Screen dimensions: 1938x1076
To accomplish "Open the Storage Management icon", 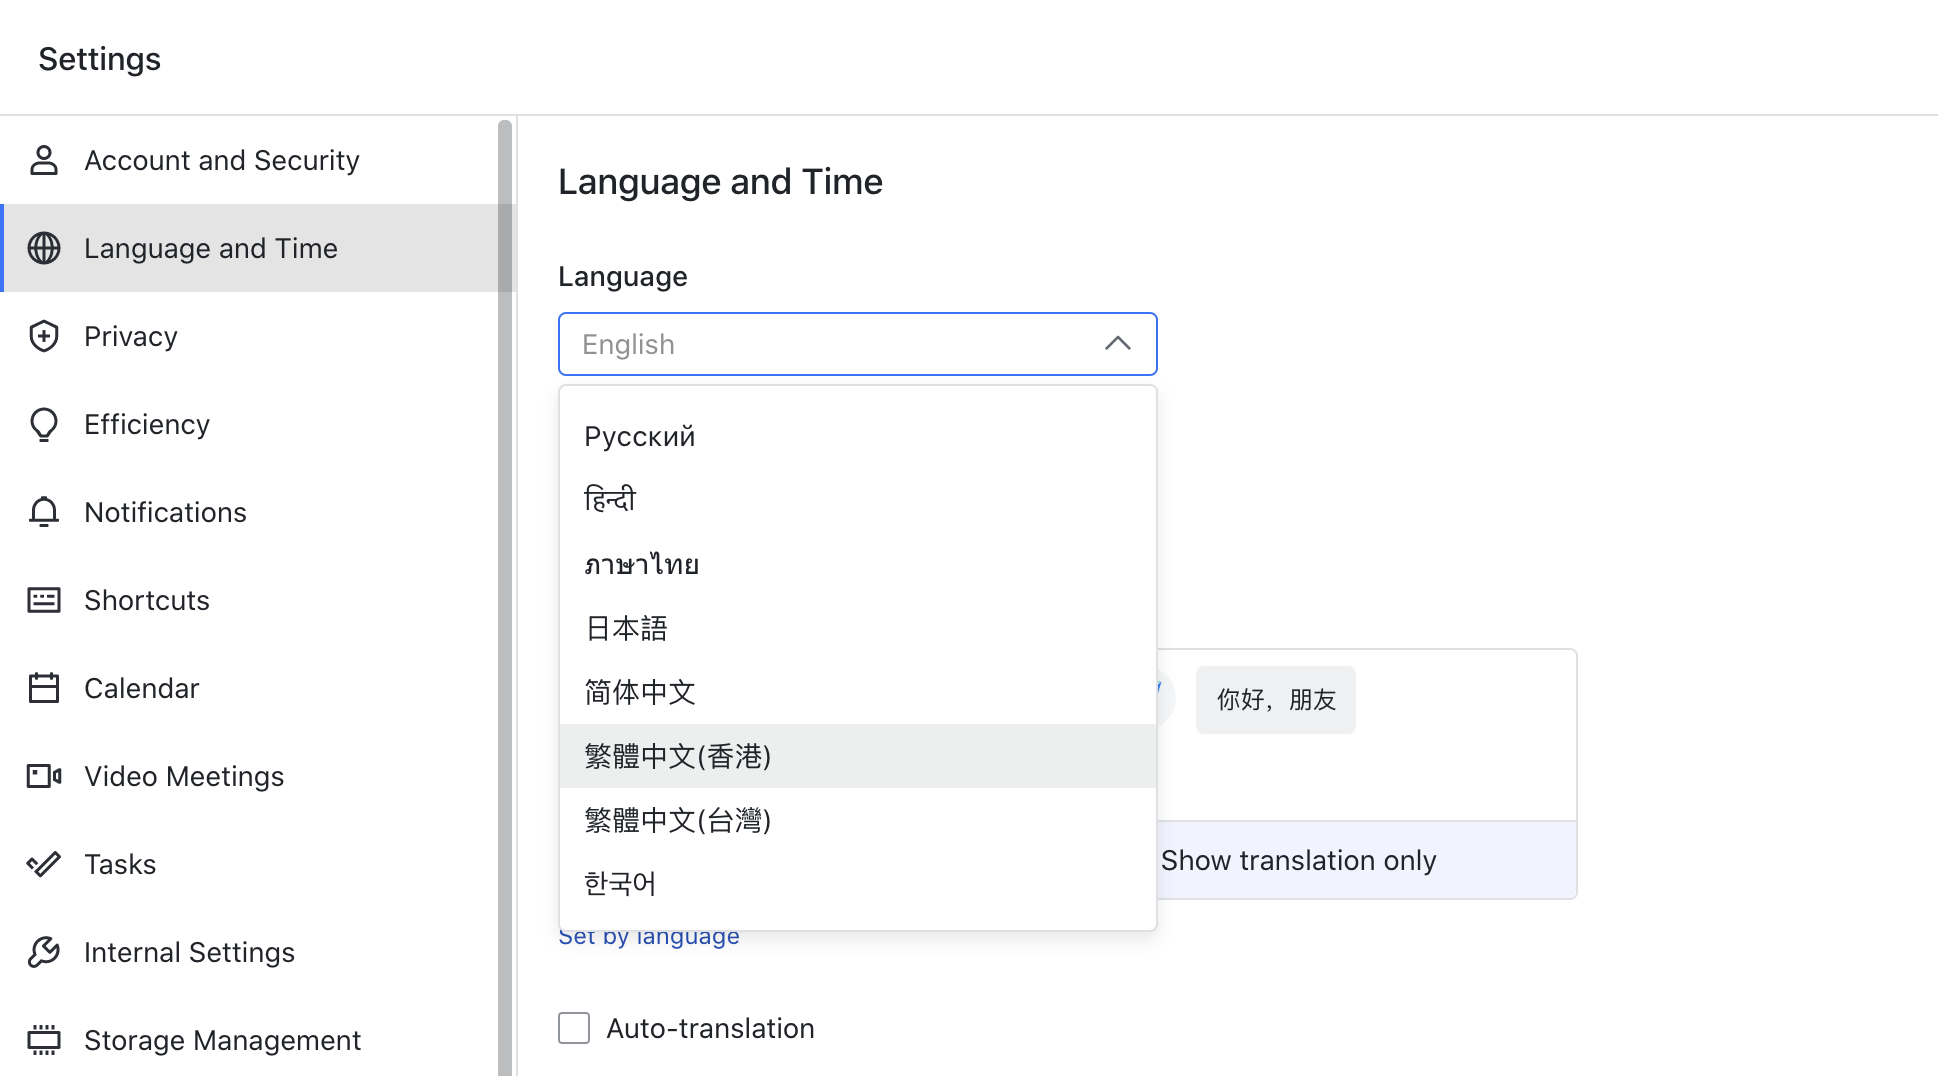I will 44,1040.
